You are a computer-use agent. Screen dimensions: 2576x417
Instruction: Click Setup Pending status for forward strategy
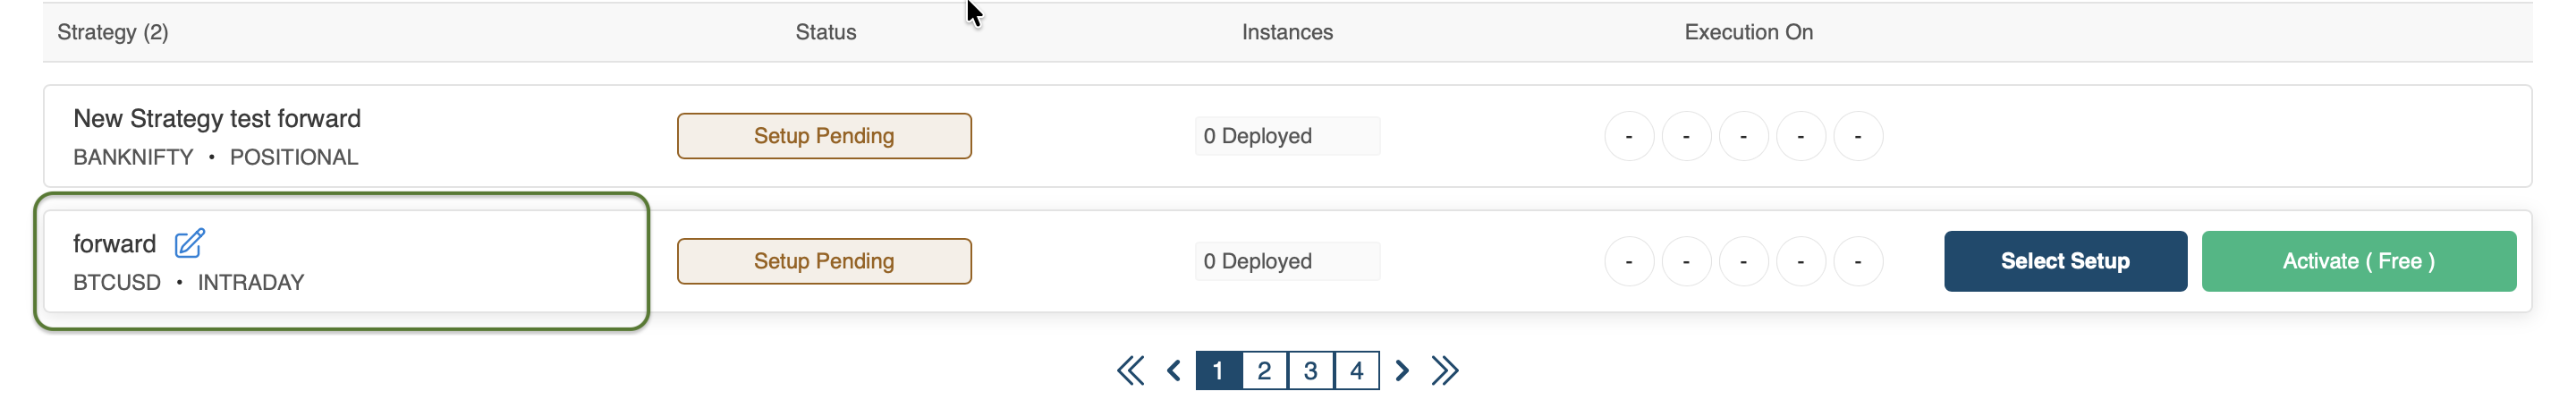click(x=824, y=262)
